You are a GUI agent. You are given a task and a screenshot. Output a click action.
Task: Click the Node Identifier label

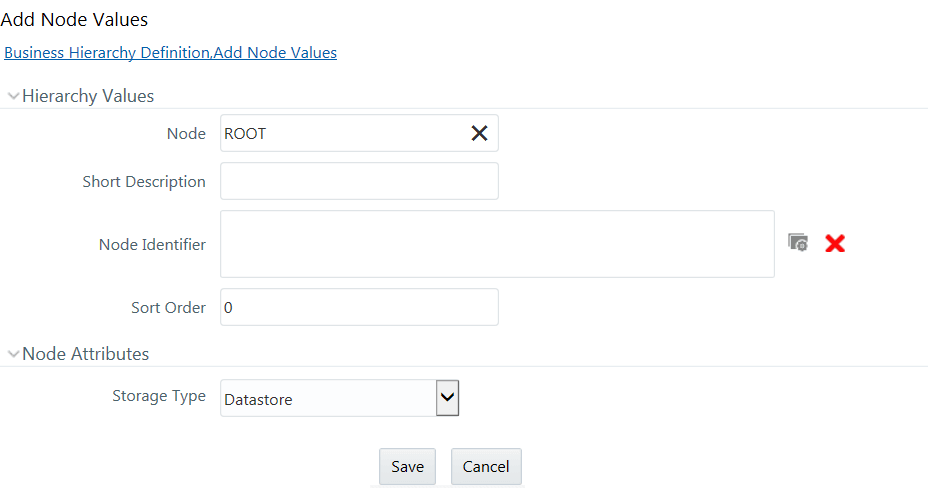(x=152, y=244)
